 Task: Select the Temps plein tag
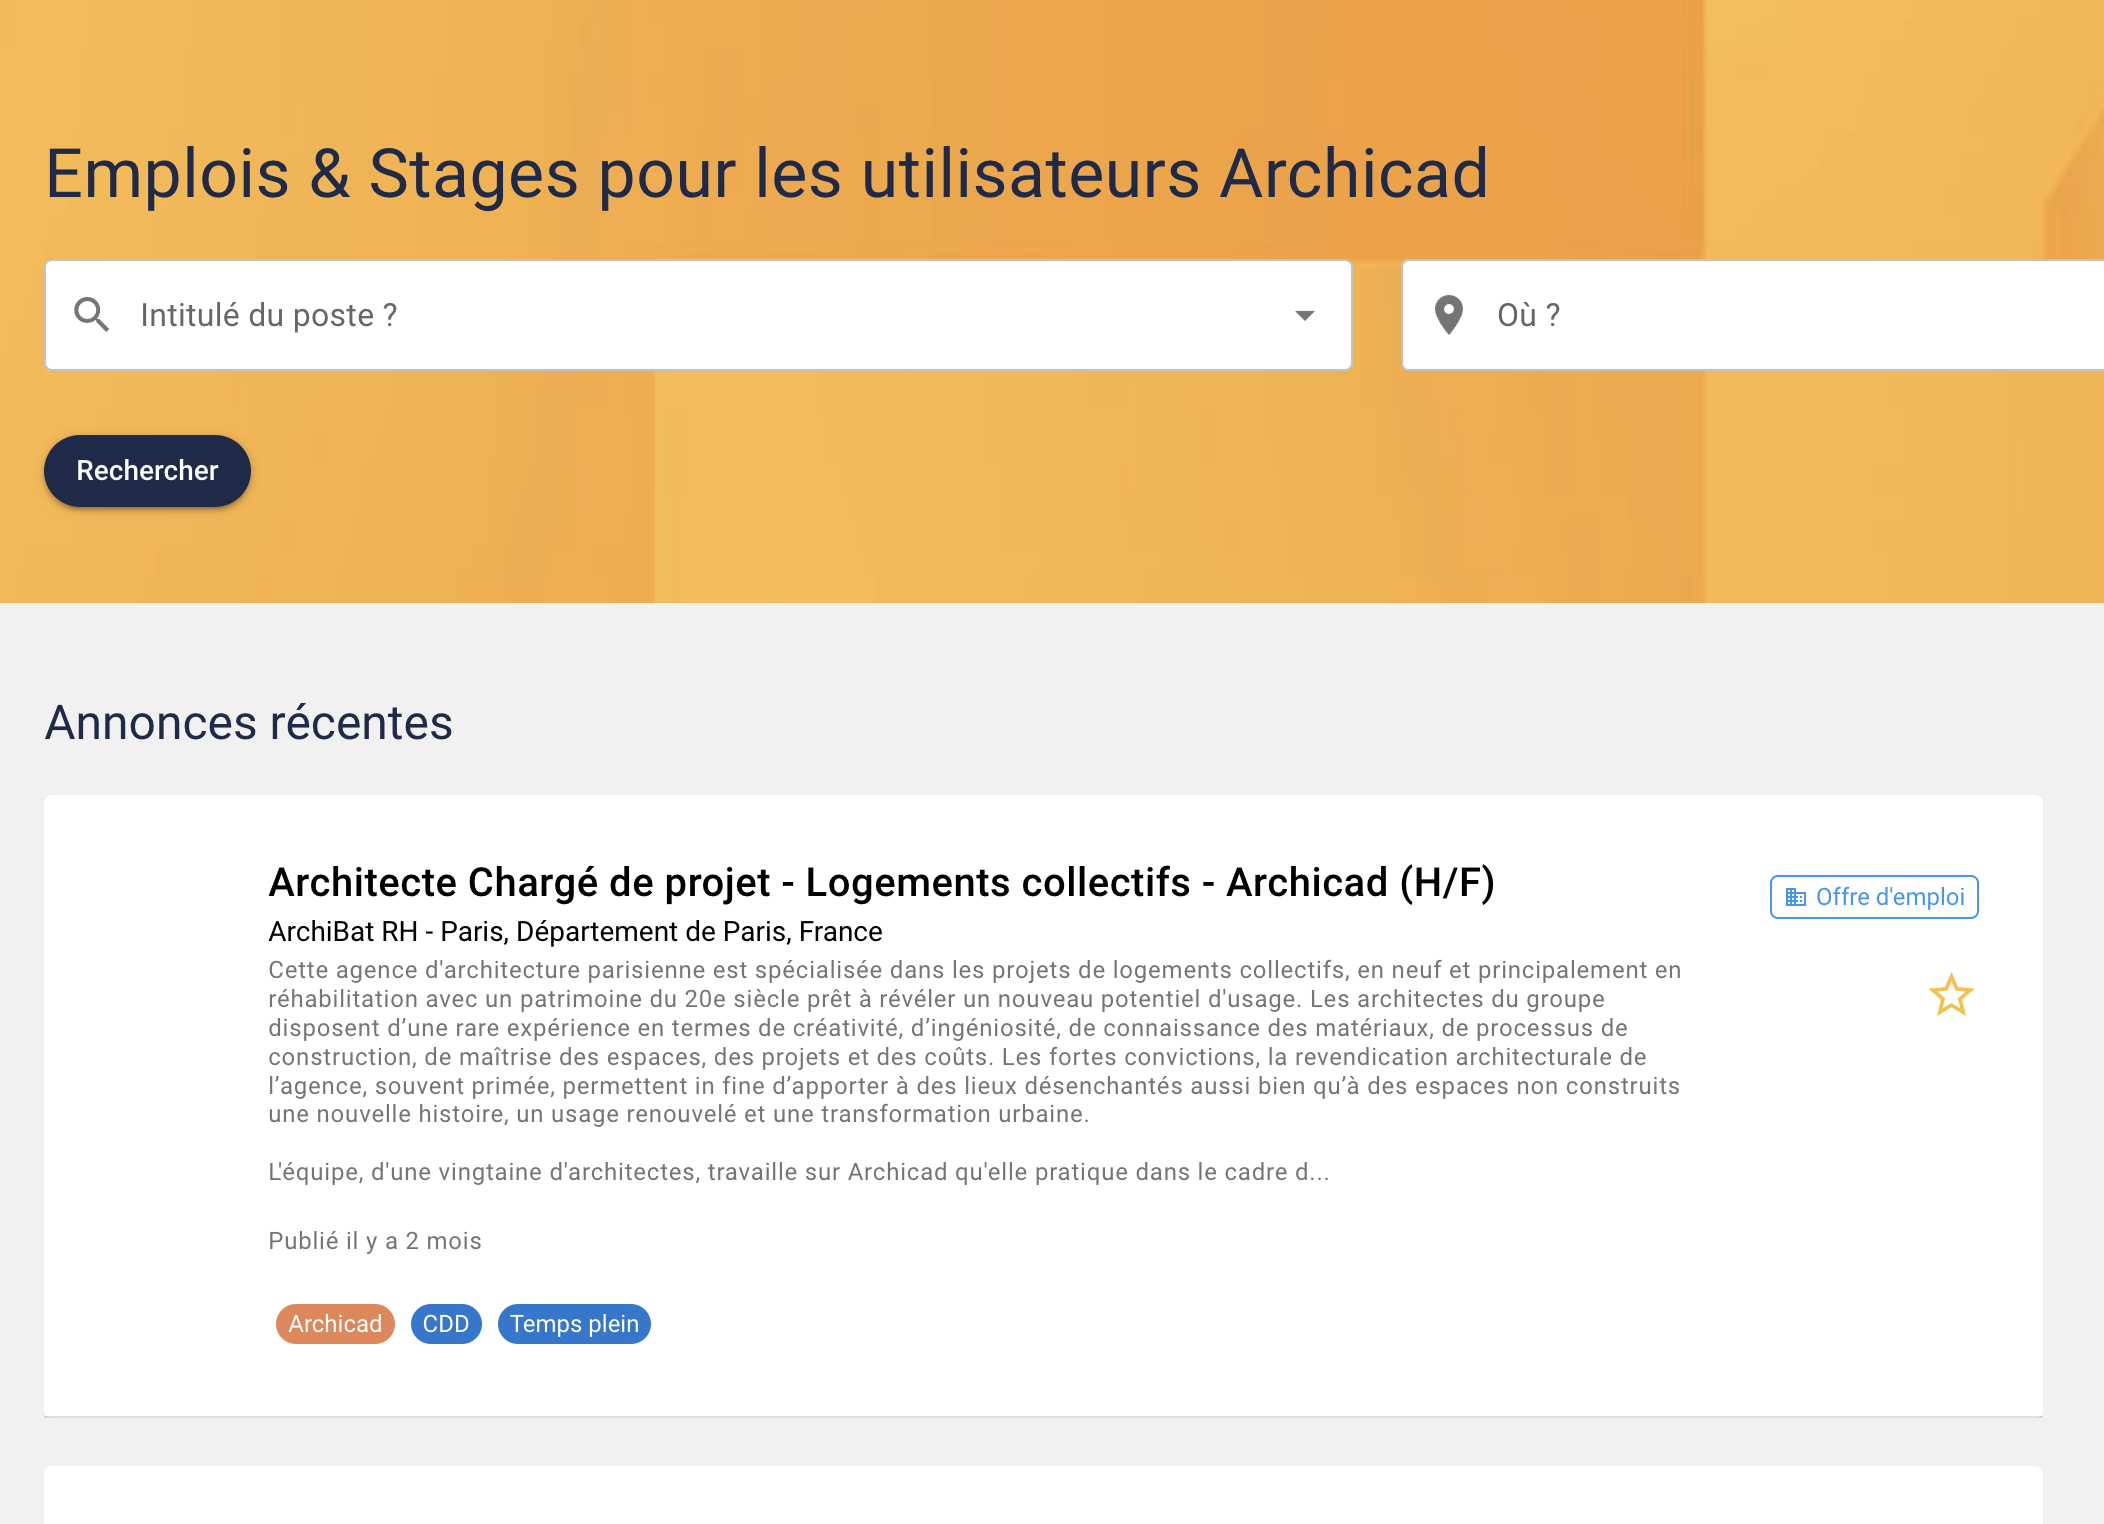coord(574,1324)
